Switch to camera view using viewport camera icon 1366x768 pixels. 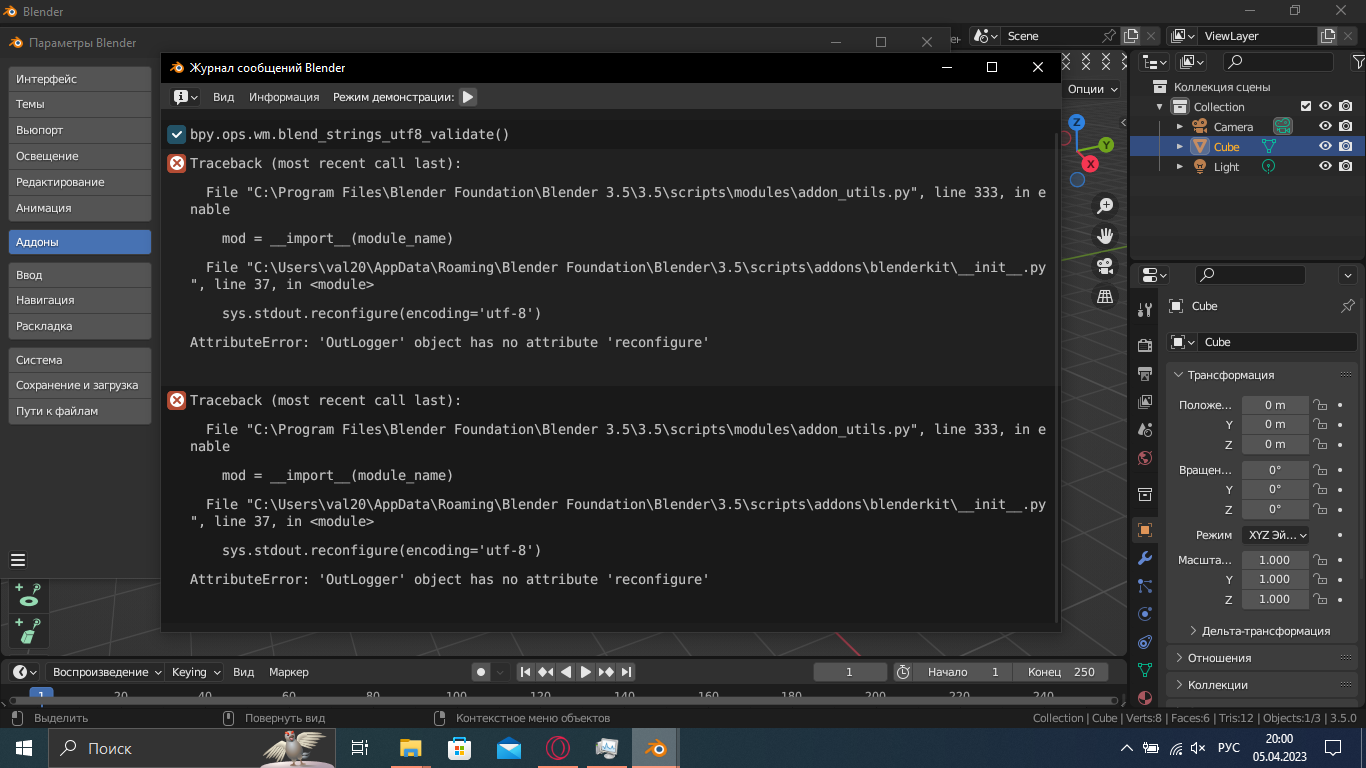coord(1105,266)
